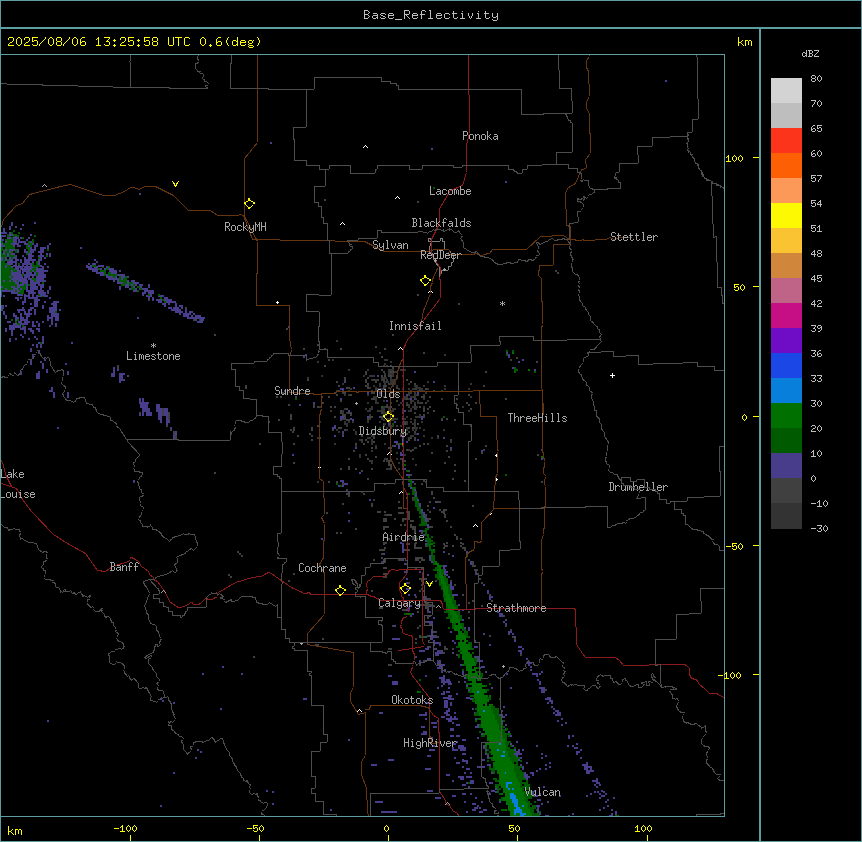Image resolution: width=862 pixels, height=842 pixels.
Task: Click the Olds town label
Action: 388,394
